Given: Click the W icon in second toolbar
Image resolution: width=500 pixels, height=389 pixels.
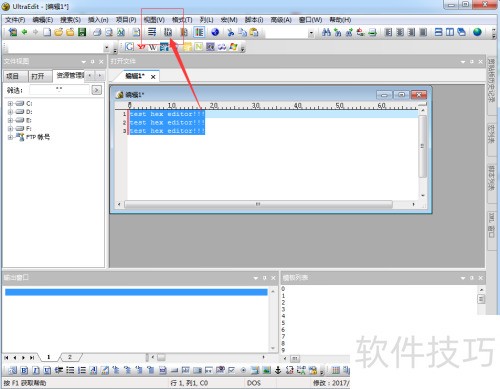Looking at the screenshot, I should 153,47.
